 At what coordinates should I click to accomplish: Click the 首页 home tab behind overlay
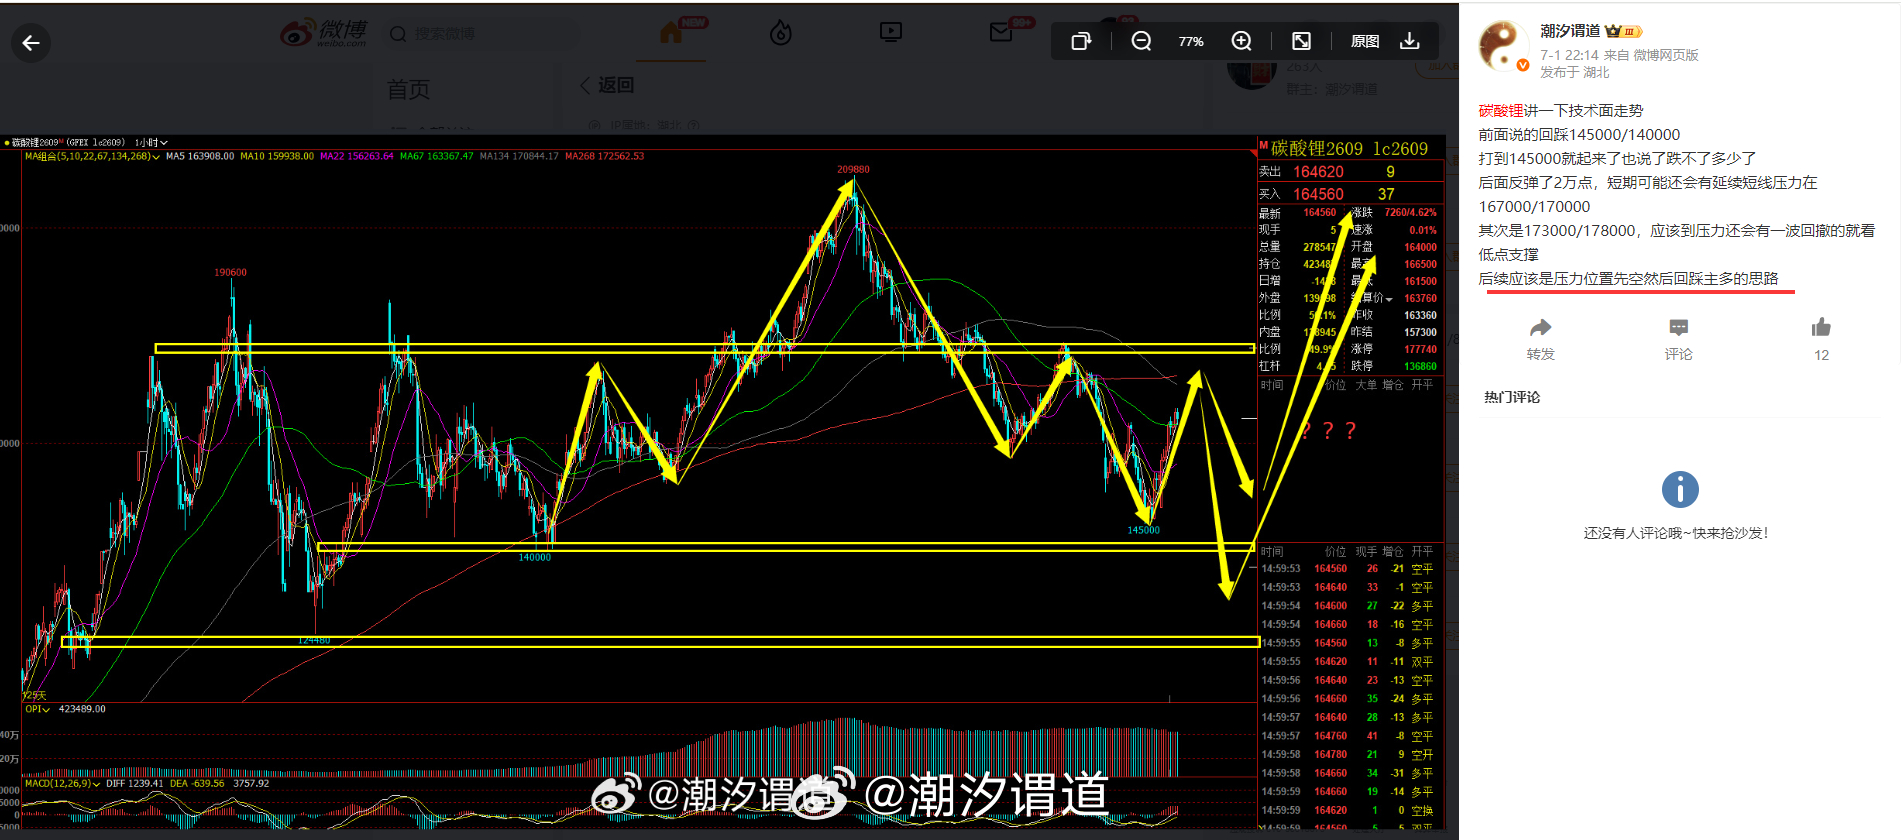(x=408, y=90)
